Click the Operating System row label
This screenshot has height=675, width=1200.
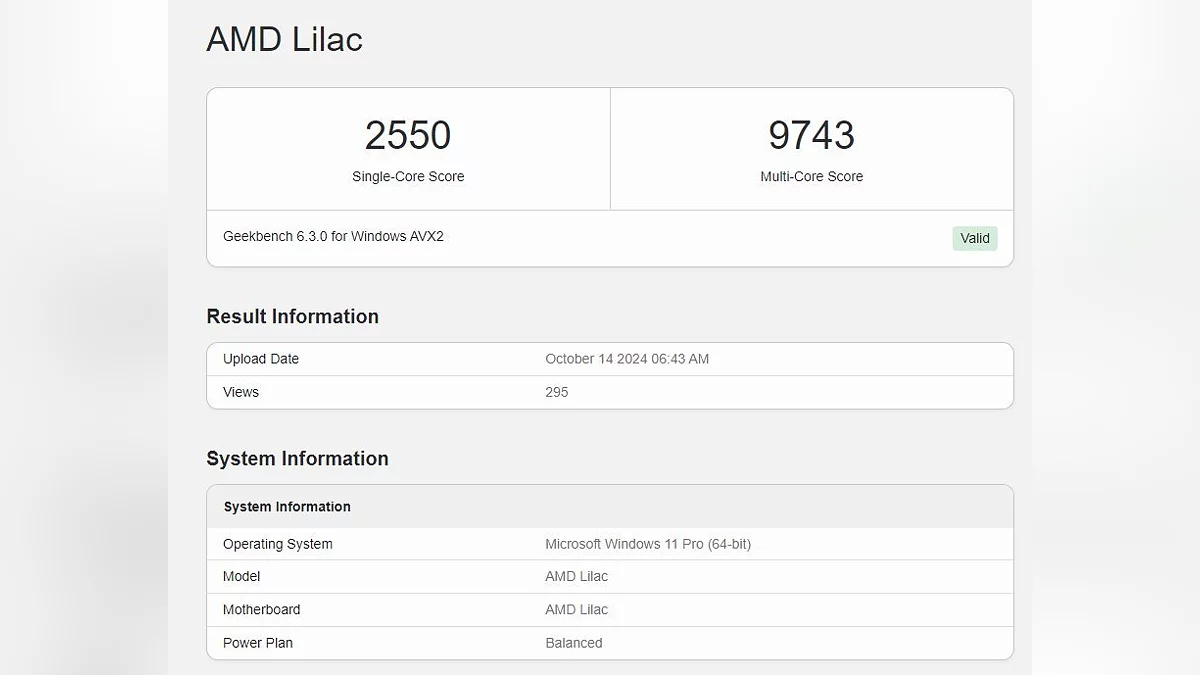278,544
